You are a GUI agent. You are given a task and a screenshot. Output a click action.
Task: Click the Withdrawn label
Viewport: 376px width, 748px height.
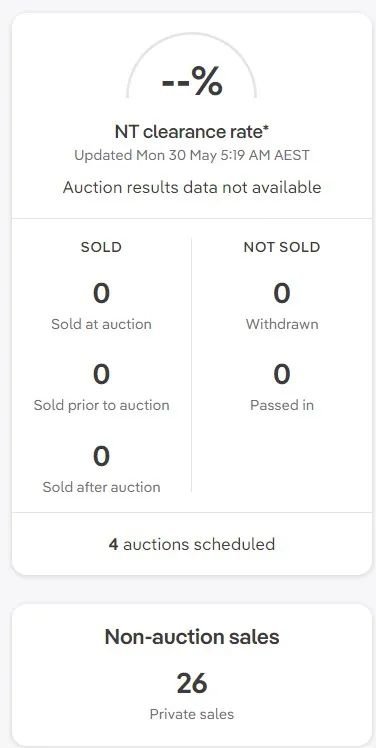[282, 324]
